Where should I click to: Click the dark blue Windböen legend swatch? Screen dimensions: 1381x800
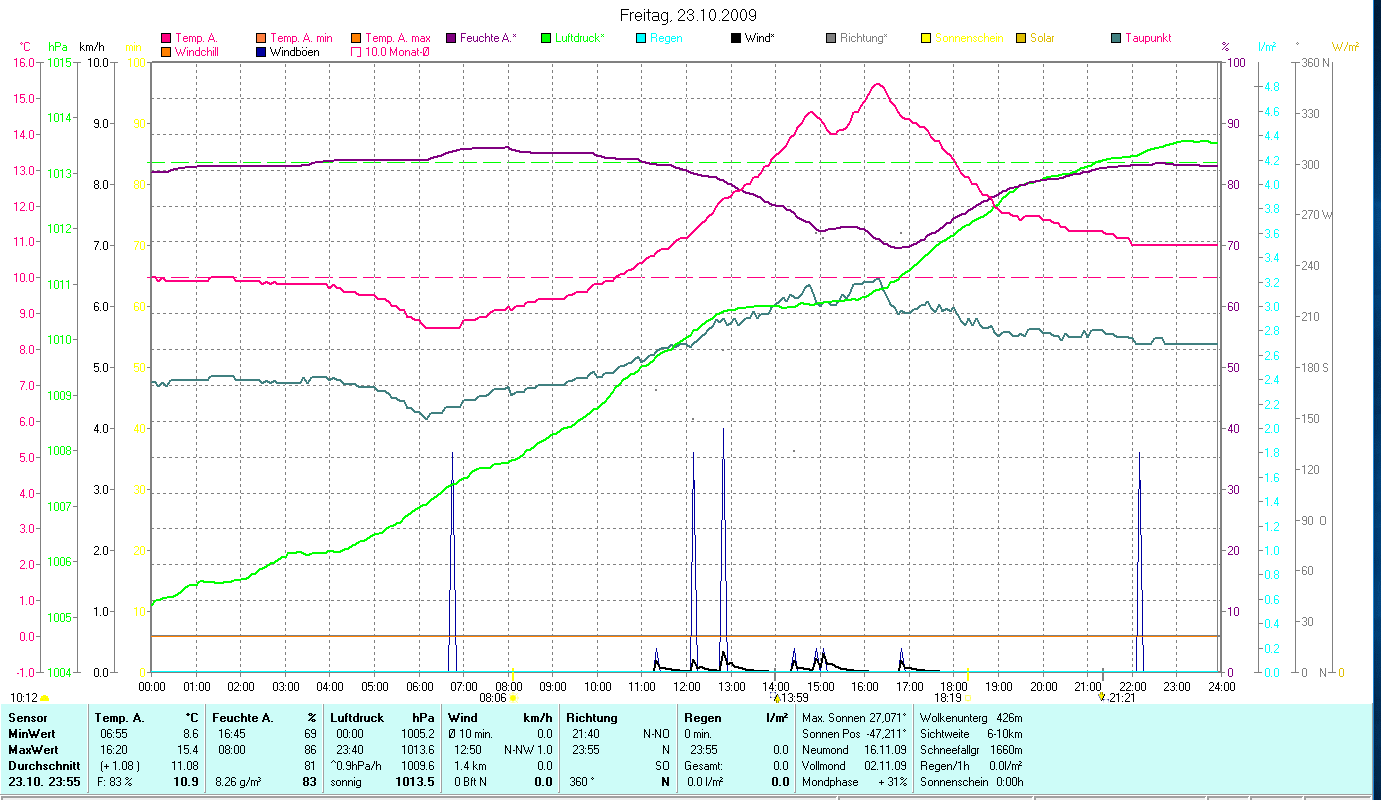tap(261, 52)
